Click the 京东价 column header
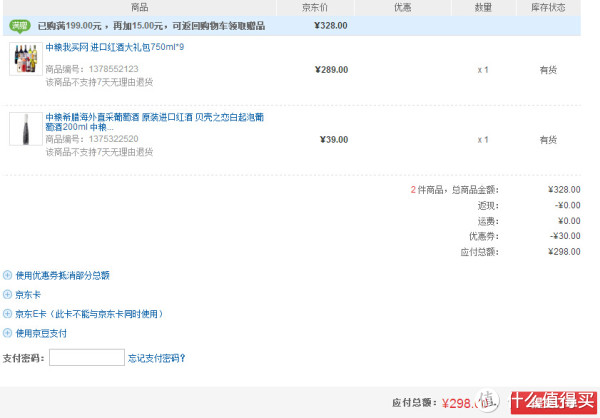 point(315,7)
